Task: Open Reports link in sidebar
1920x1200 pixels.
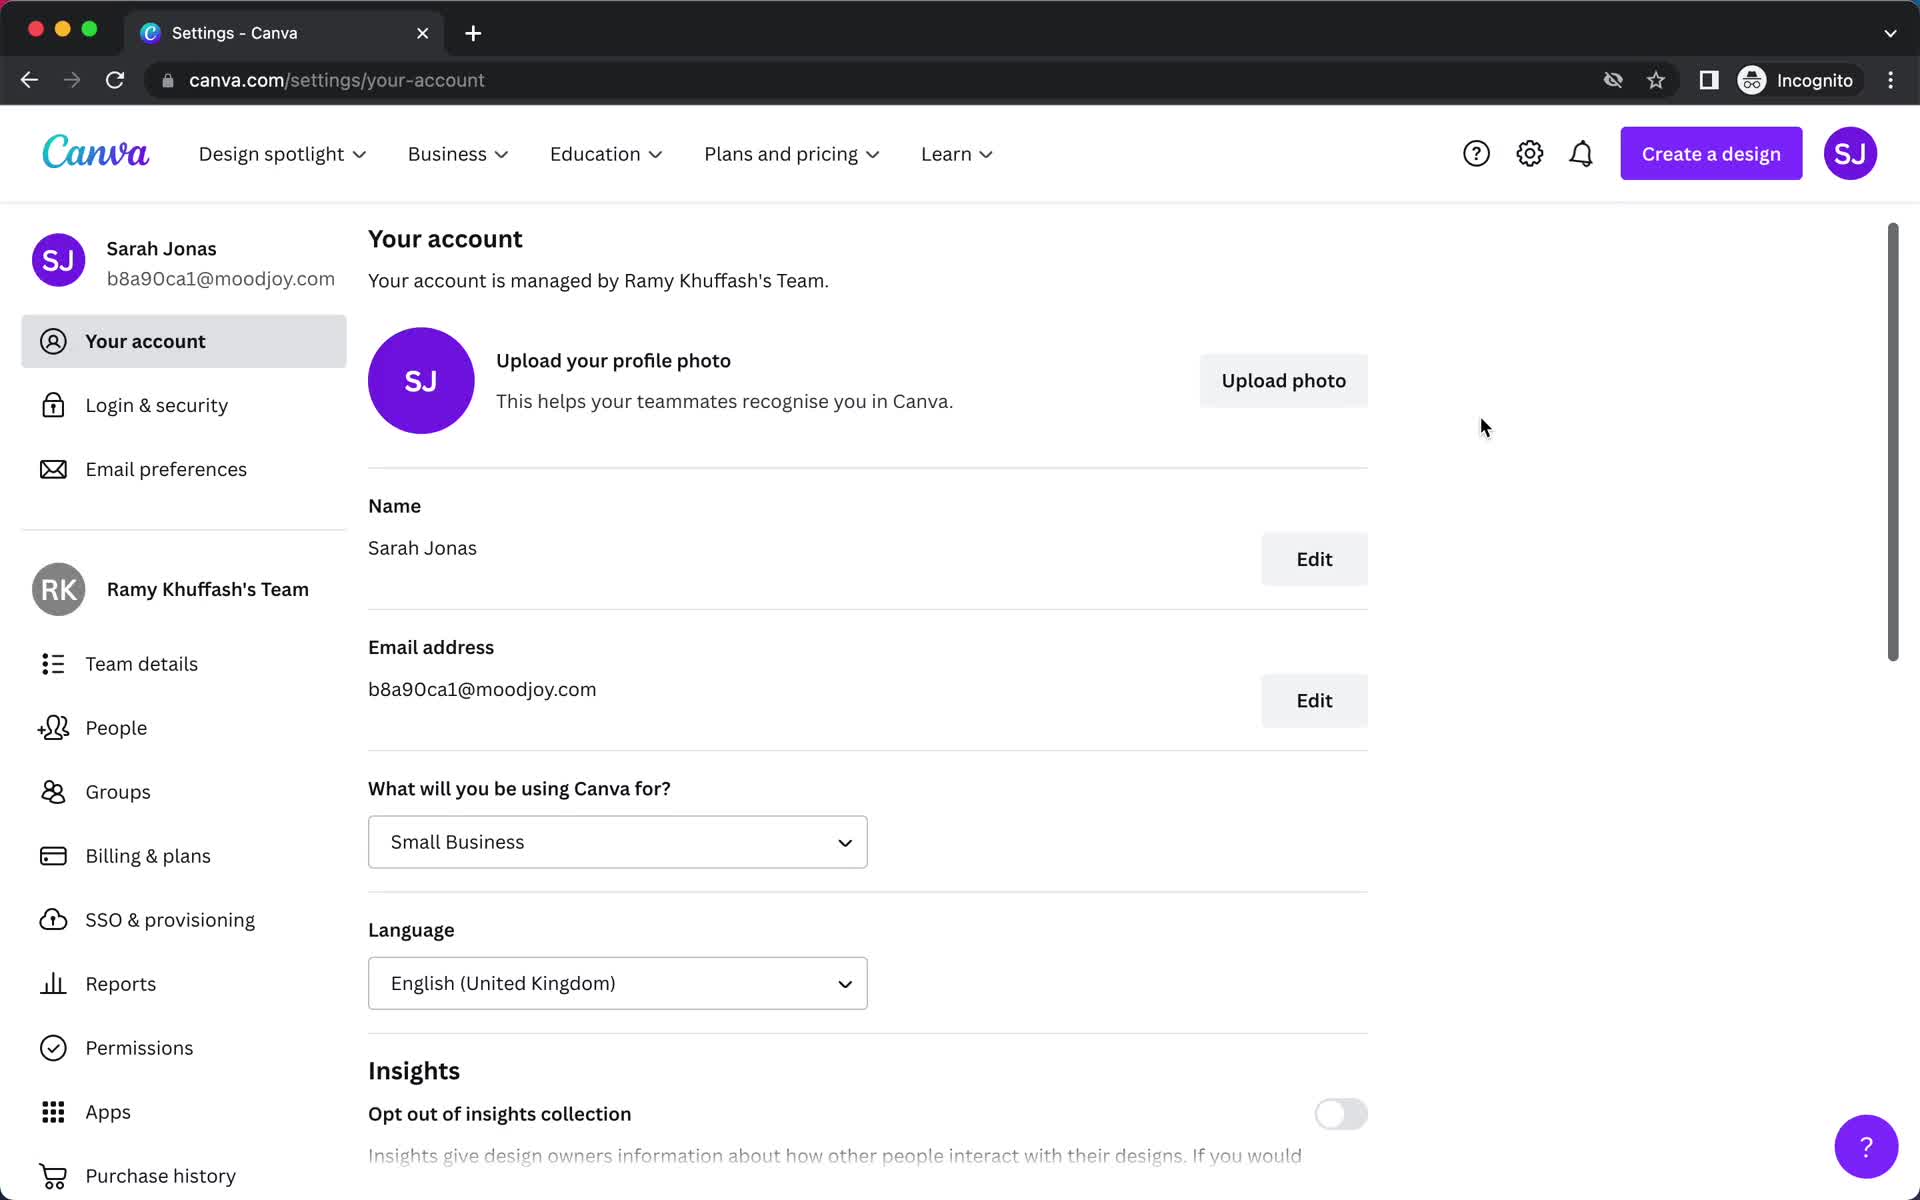Action: pyautogui.click(x=184, y=984)
